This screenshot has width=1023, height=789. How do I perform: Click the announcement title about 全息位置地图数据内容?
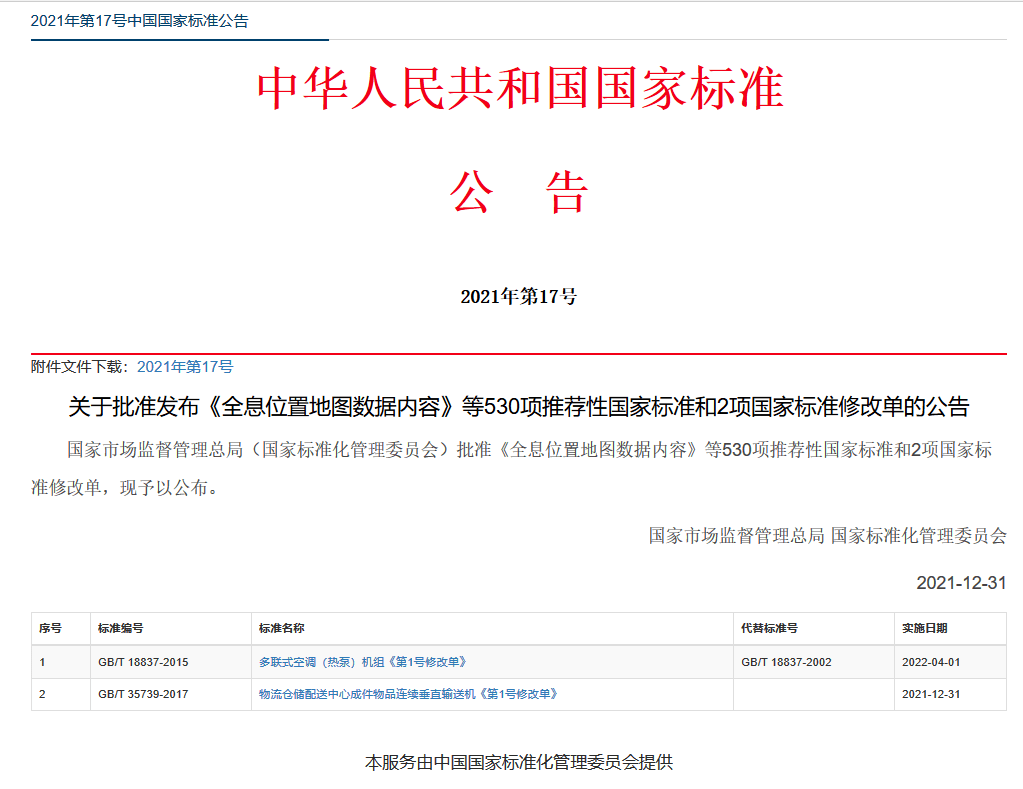point(518,407)
